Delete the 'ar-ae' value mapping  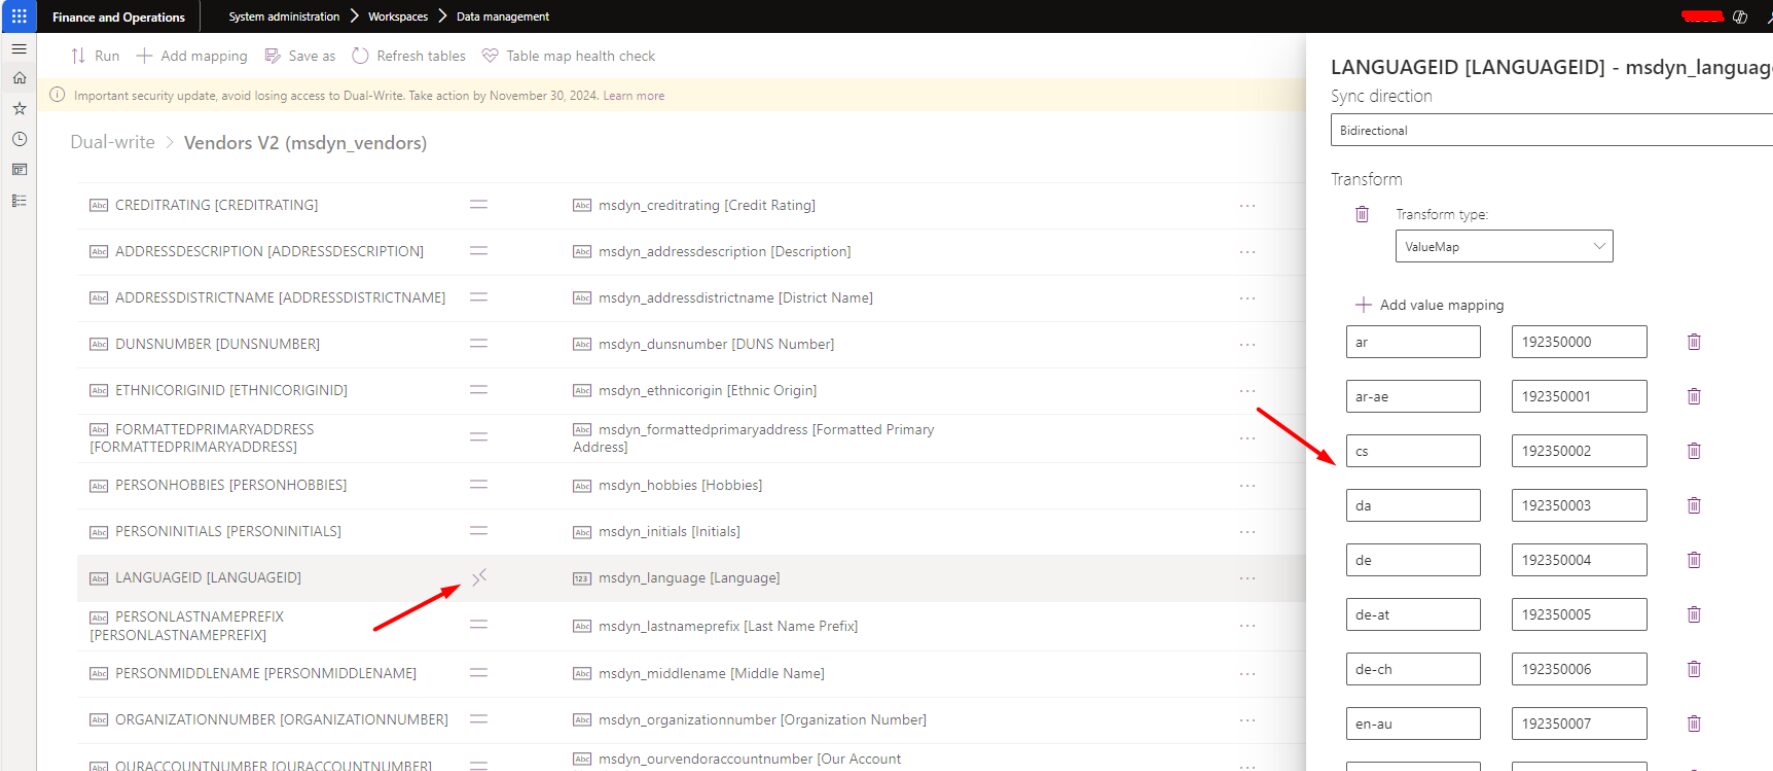coord(1694,396)
